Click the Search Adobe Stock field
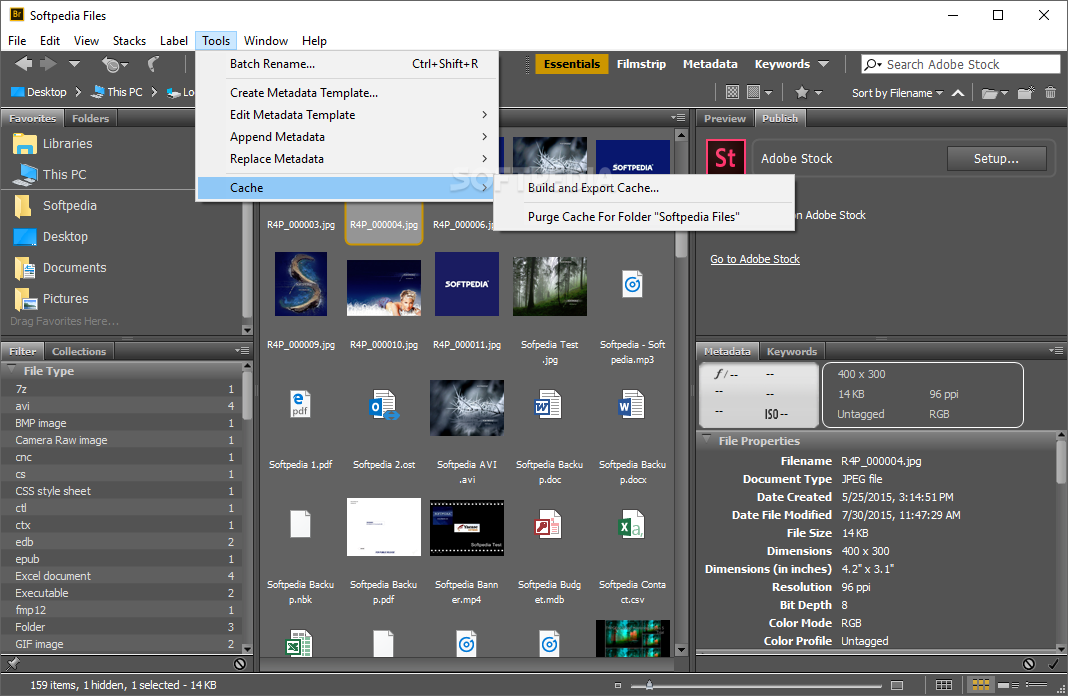Screen dimensions: 1068x696 click(x=960, y=64)
